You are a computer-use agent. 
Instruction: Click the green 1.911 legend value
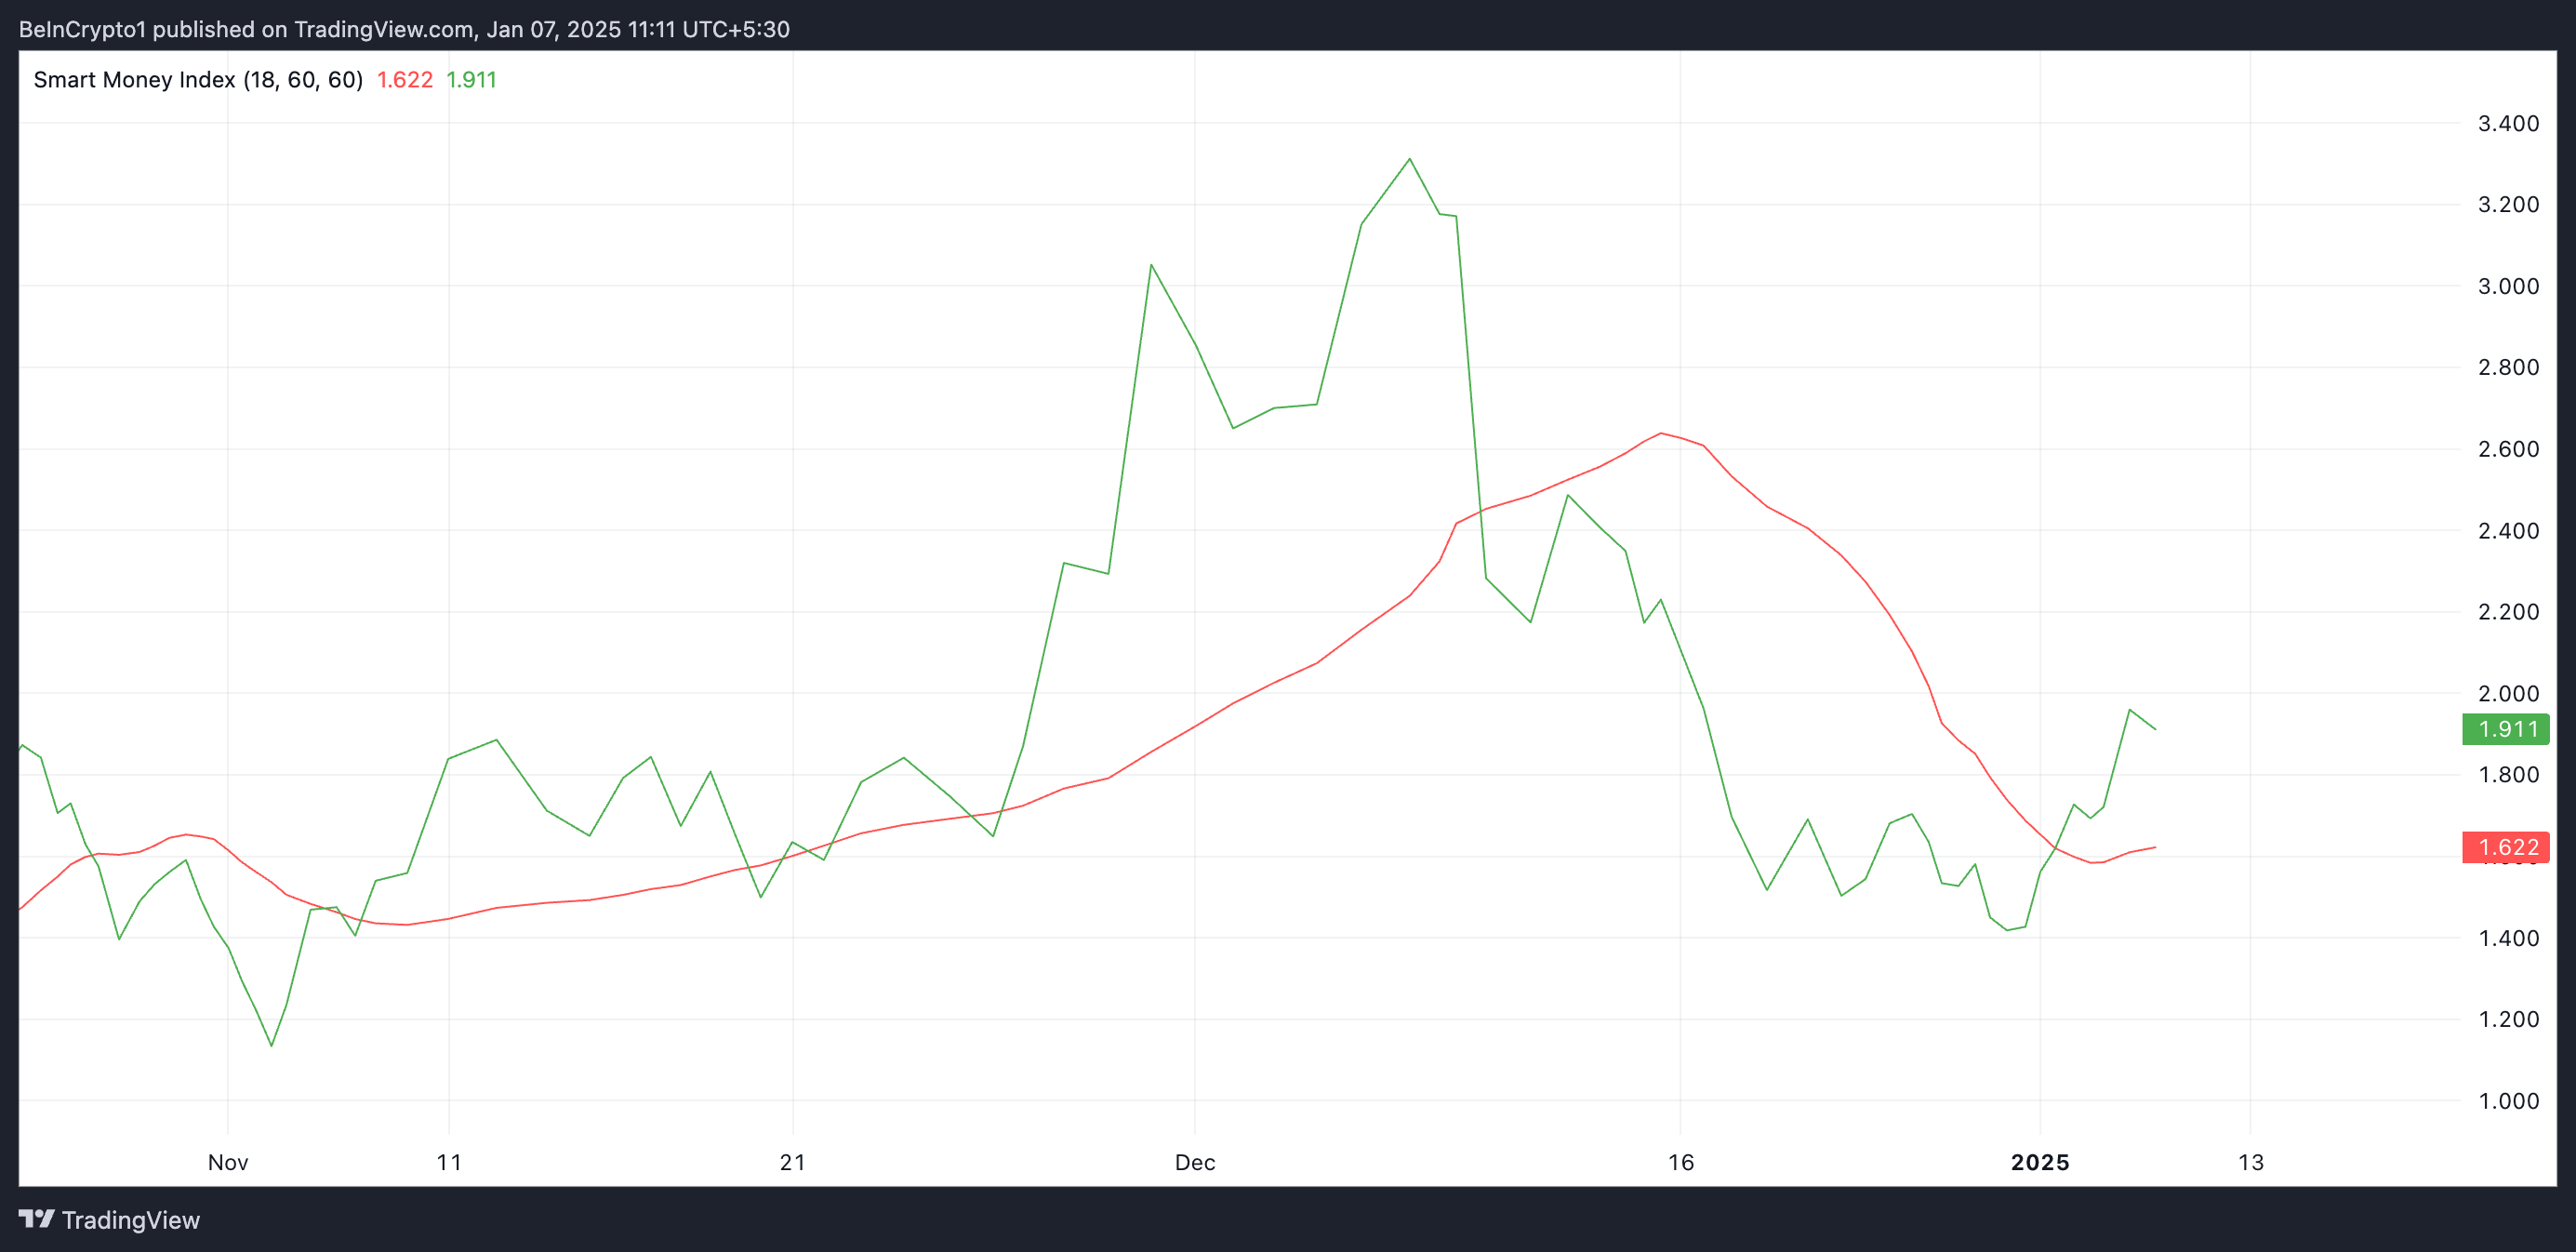[471, 80]
